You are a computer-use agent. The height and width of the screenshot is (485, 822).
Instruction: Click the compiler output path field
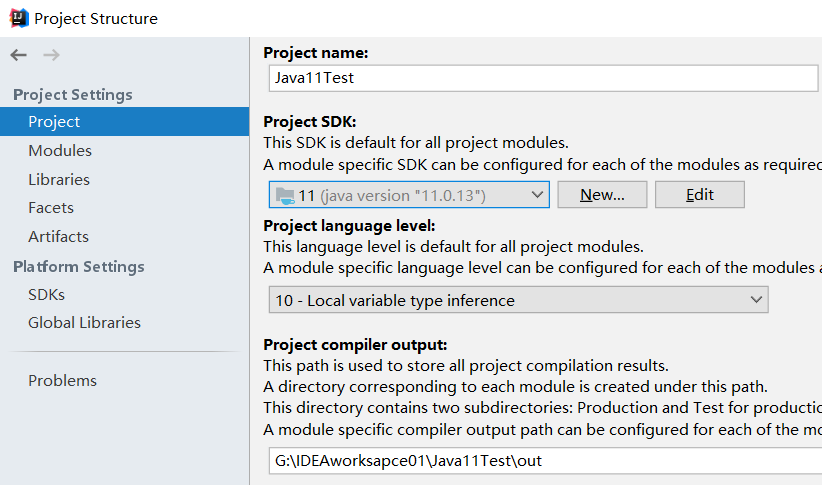point(545,461)
